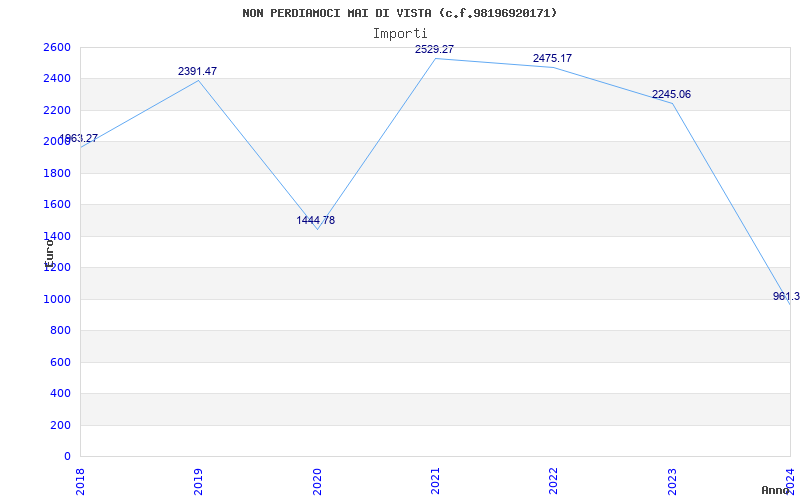This screenshot has width=800, height=500.
Task: Click the 0 y-axis value
Action: (x=67, y=457)
